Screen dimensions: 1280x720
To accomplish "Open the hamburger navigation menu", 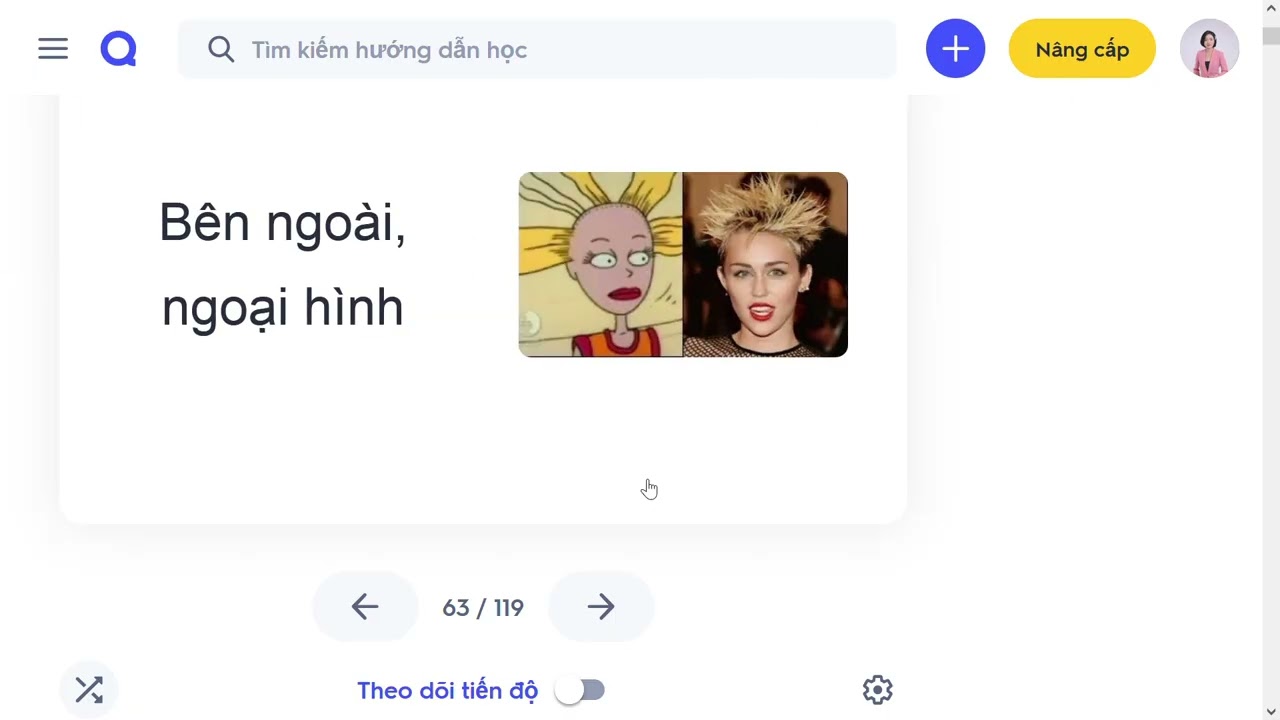I will [x=53, y=49].
